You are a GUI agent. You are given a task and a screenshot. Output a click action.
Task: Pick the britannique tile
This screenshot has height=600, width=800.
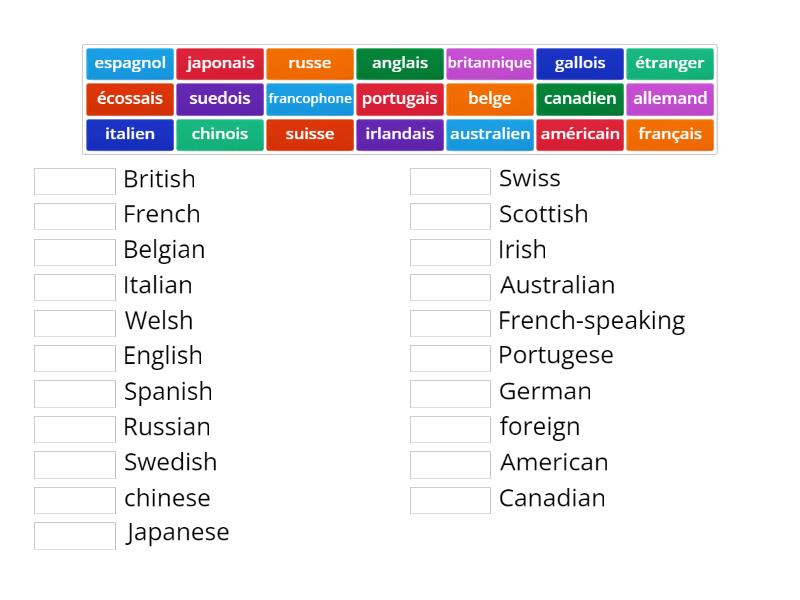(490, 63)
